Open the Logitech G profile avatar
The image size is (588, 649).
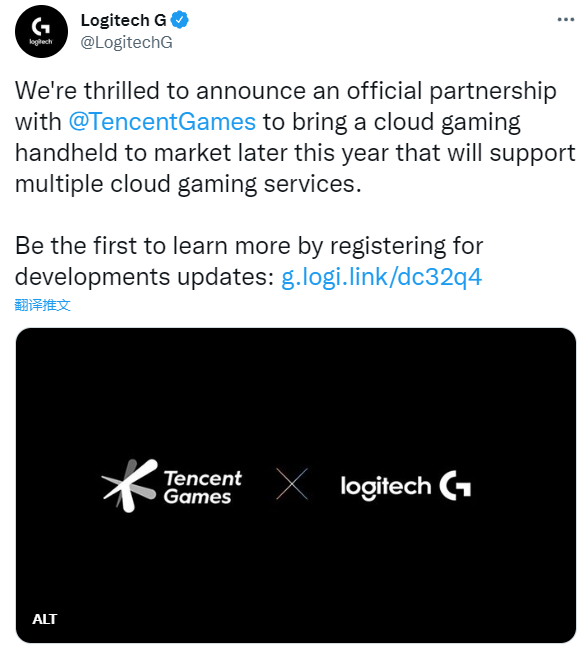(x=41, y=31)
